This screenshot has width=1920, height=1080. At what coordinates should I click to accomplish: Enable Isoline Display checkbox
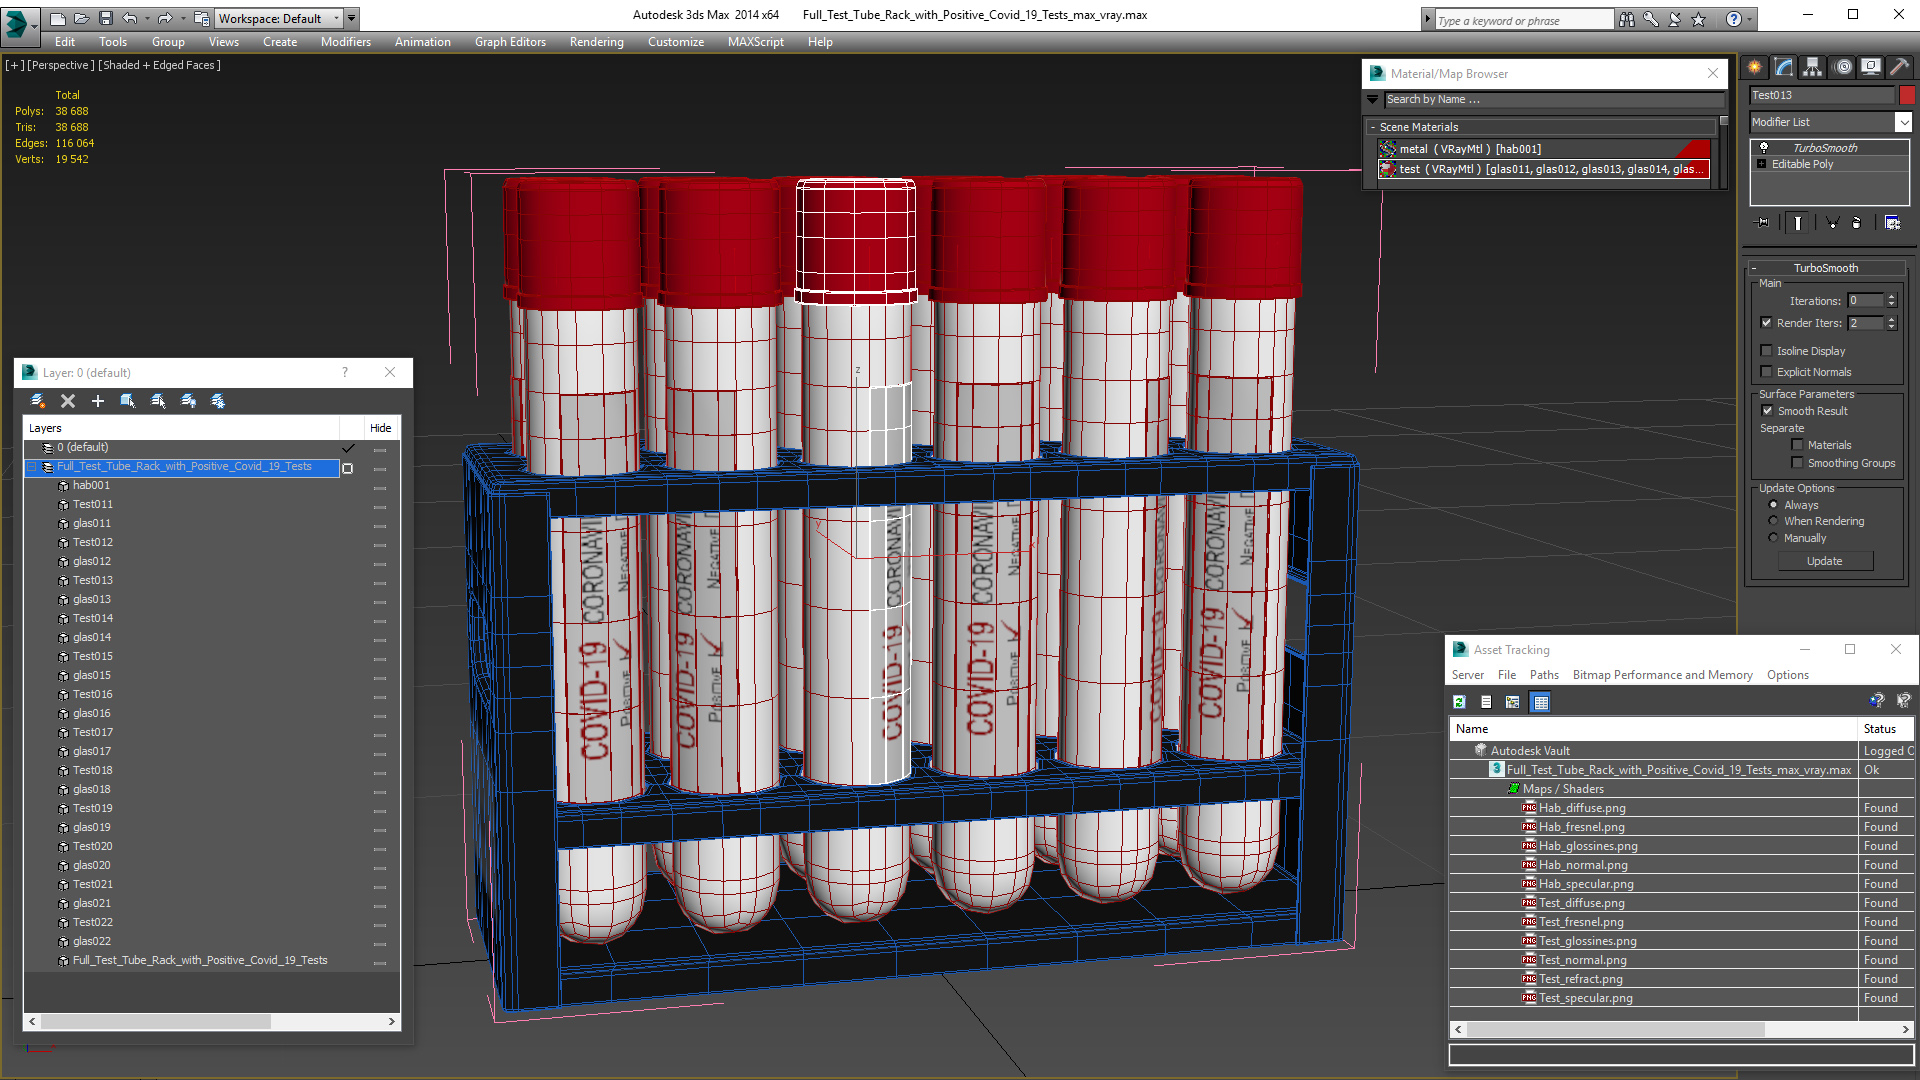coord(1767,351)
